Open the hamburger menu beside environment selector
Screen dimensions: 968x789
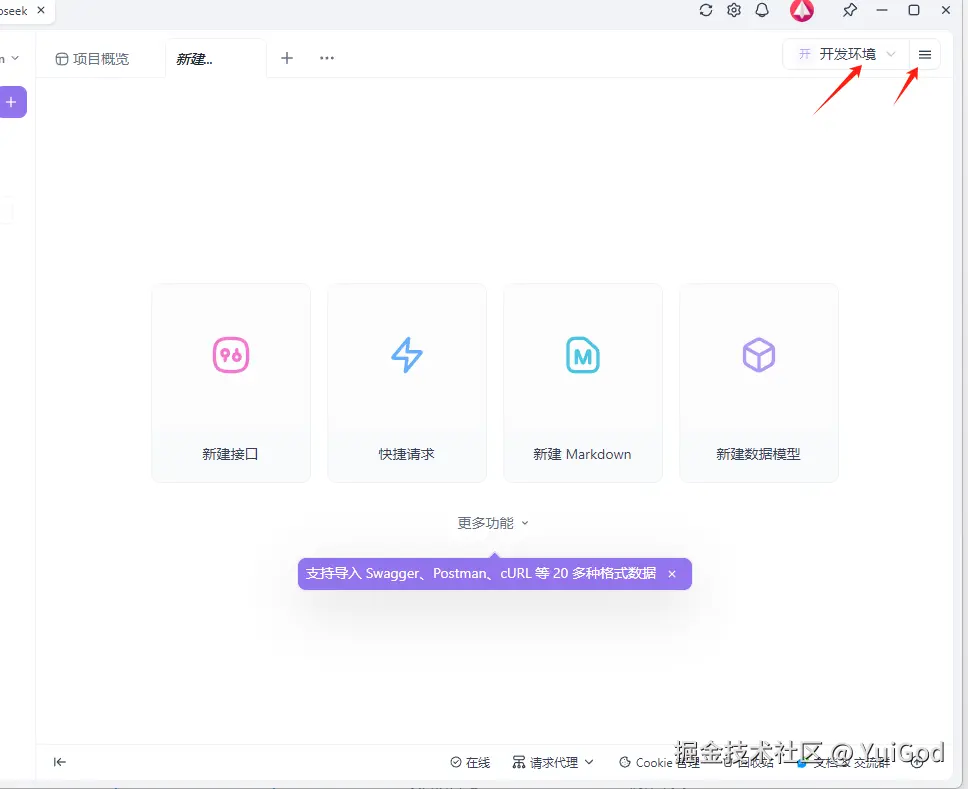pos(924,55)
